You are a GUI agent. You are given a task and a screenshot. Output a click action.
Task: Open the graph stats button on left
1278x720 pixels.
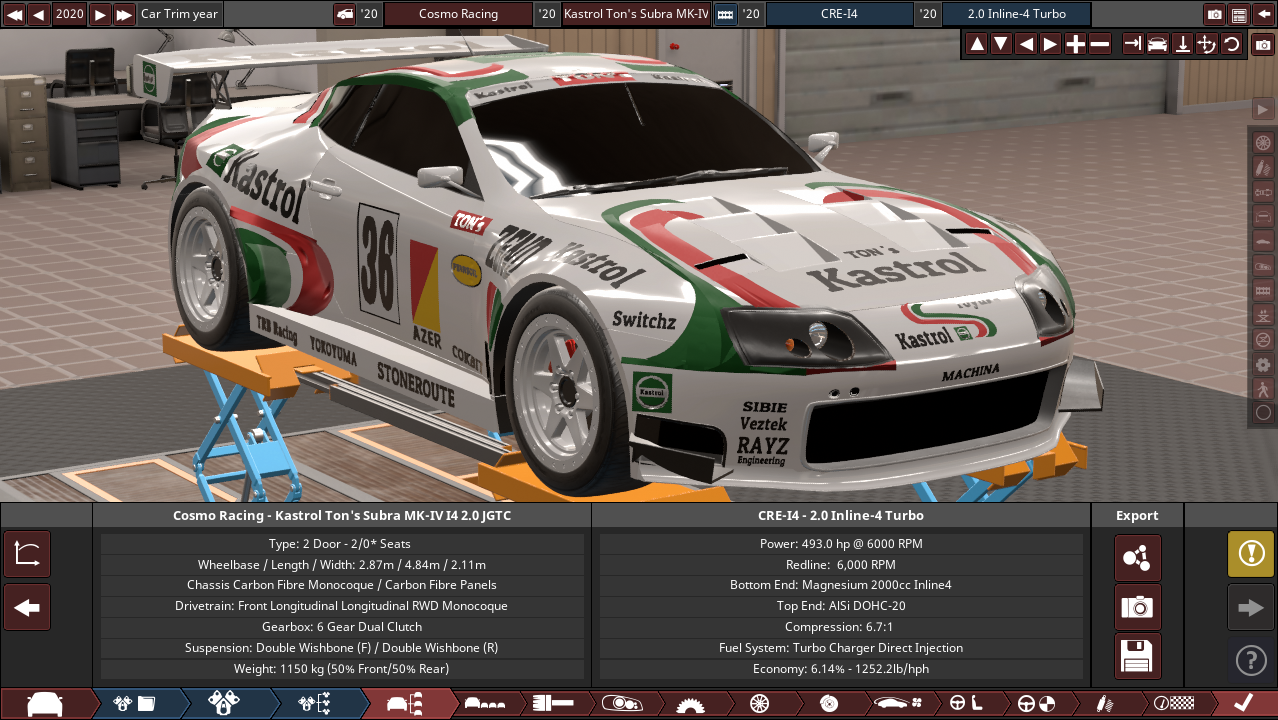27,555
